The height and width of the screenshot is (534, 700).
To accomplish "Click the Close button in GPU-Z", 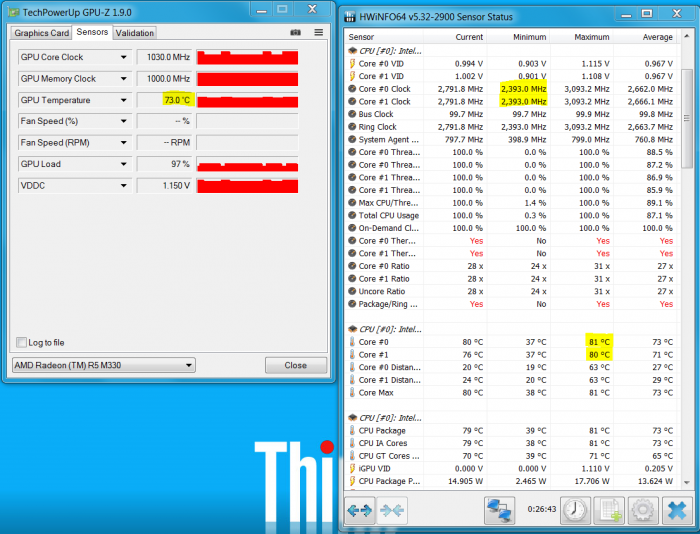I will [295, 365].
